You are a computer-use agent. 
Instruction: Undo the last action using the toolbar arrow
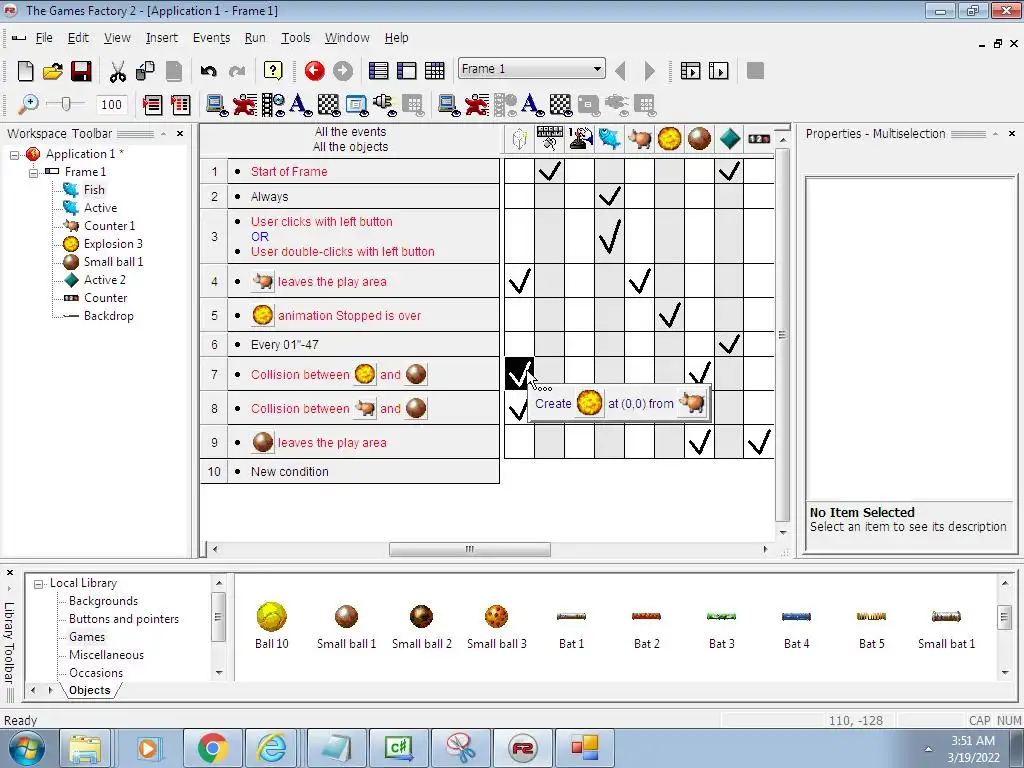[x=208, y=71]
